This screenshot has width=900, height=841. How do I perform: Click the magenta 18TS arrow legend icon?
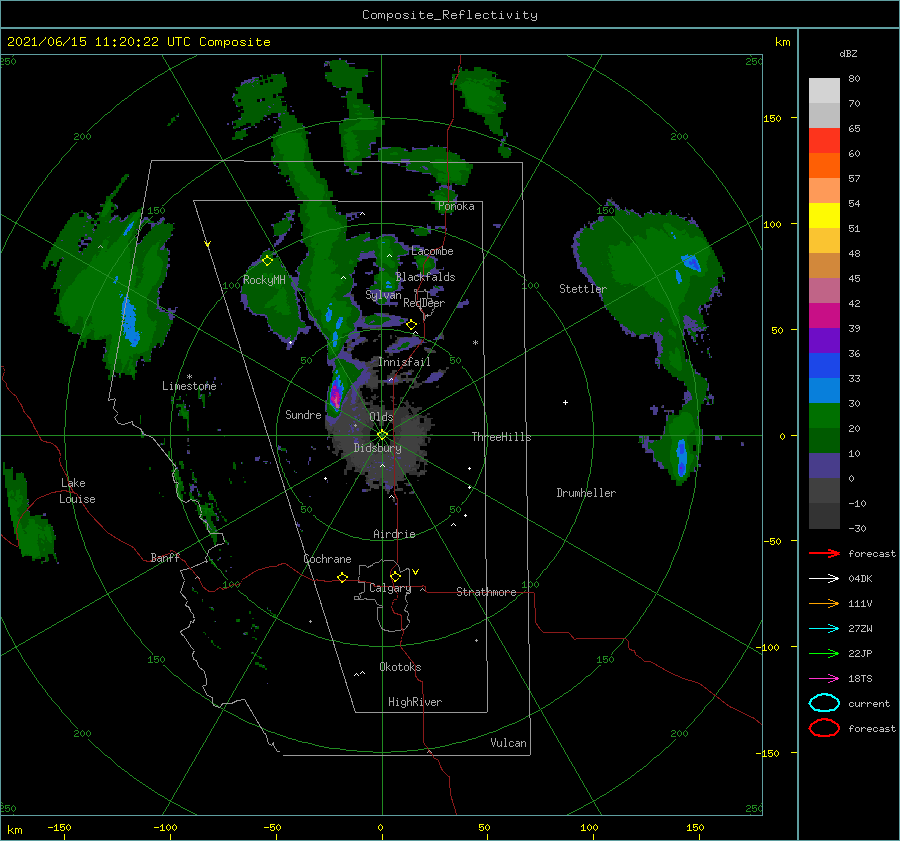[x=824, y=679]
